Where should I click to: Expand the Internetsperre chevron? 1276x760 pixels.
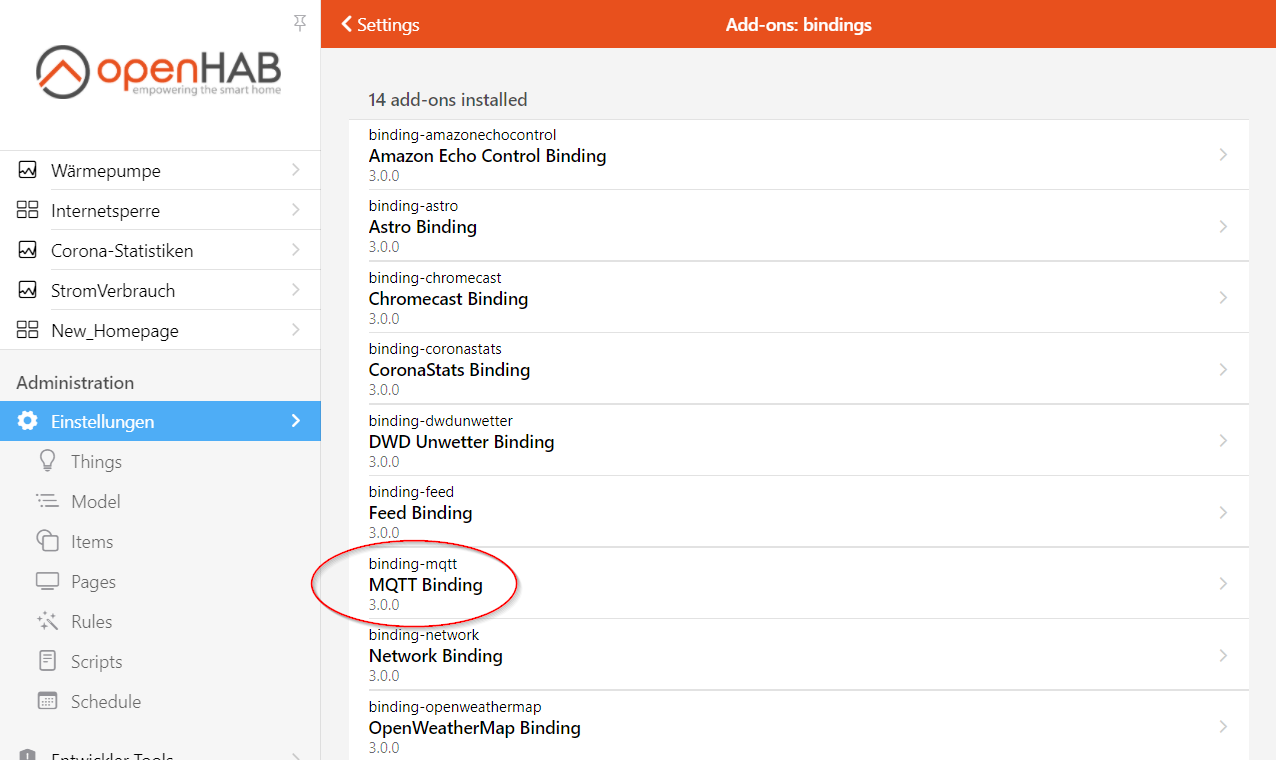point(295,210)
